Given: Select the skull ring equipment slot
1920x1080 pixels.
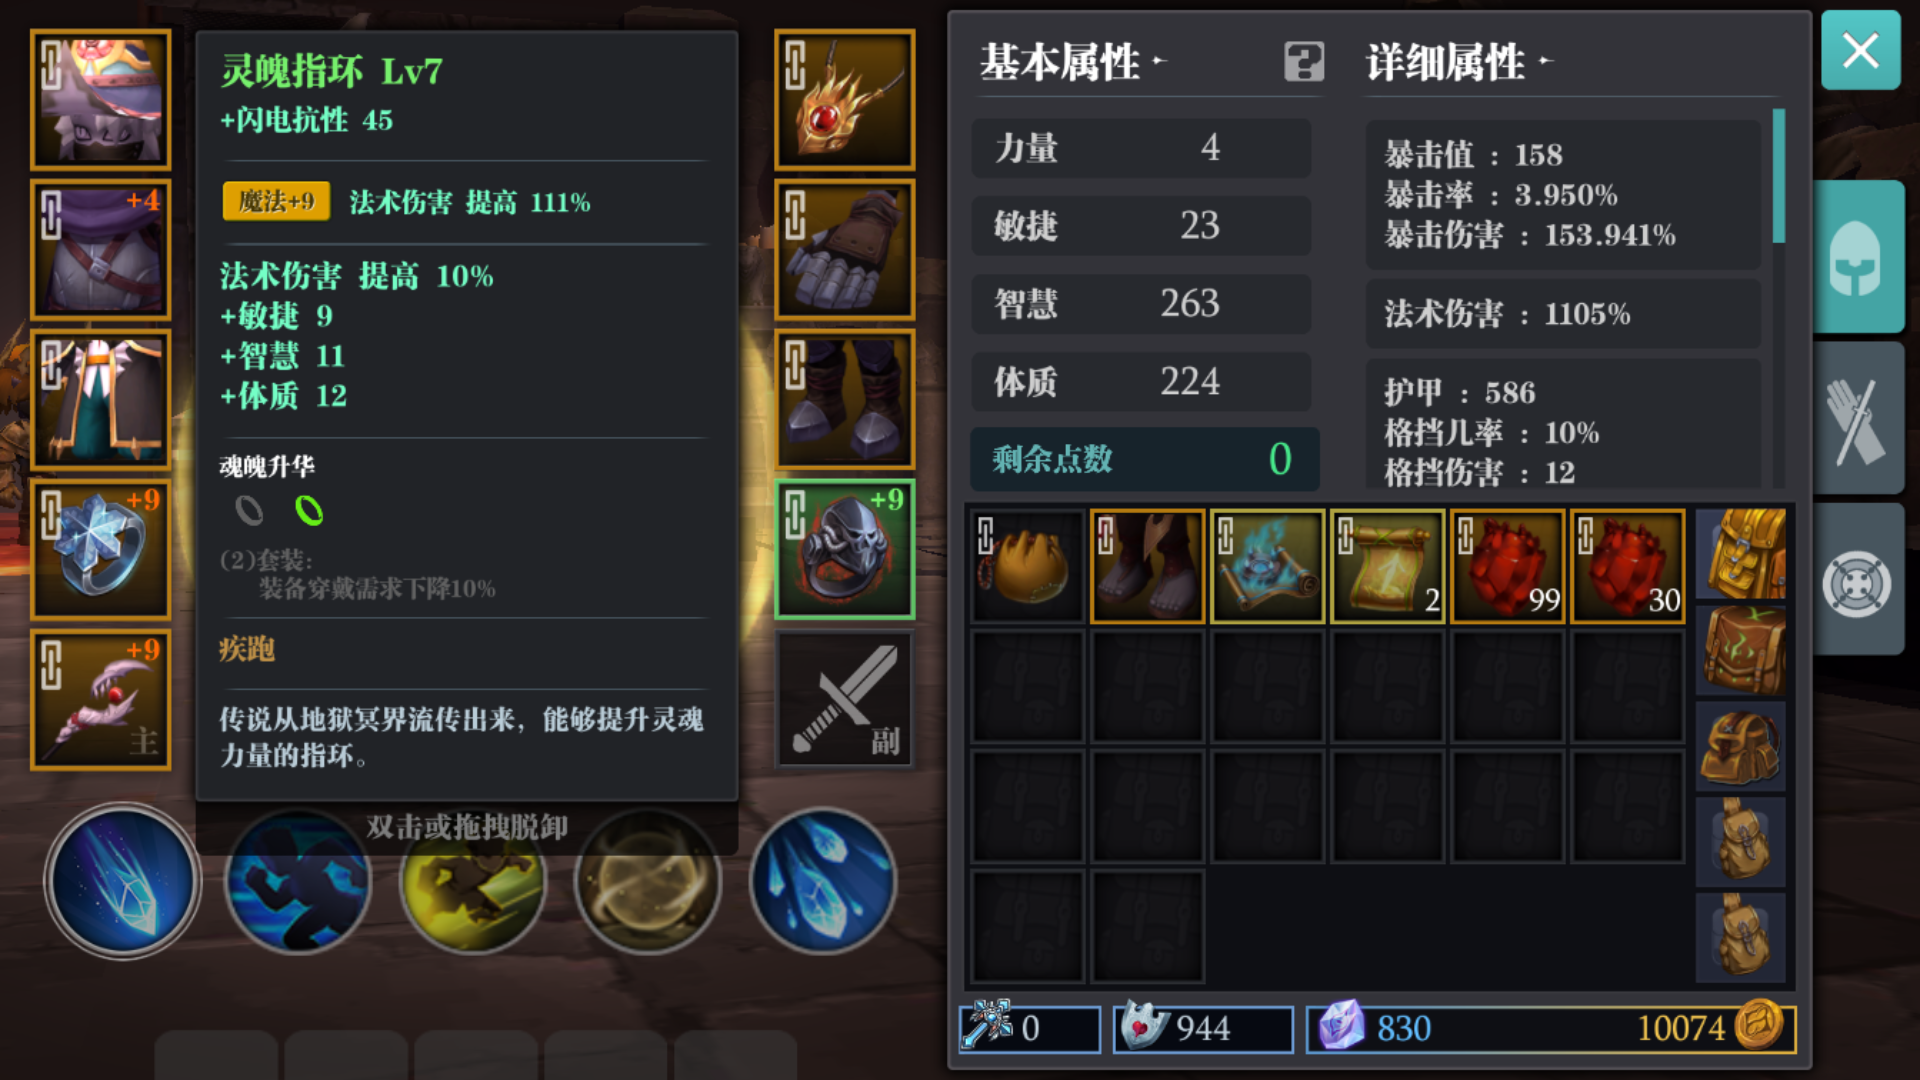Looking at the screenshot, I should [845, 549].
